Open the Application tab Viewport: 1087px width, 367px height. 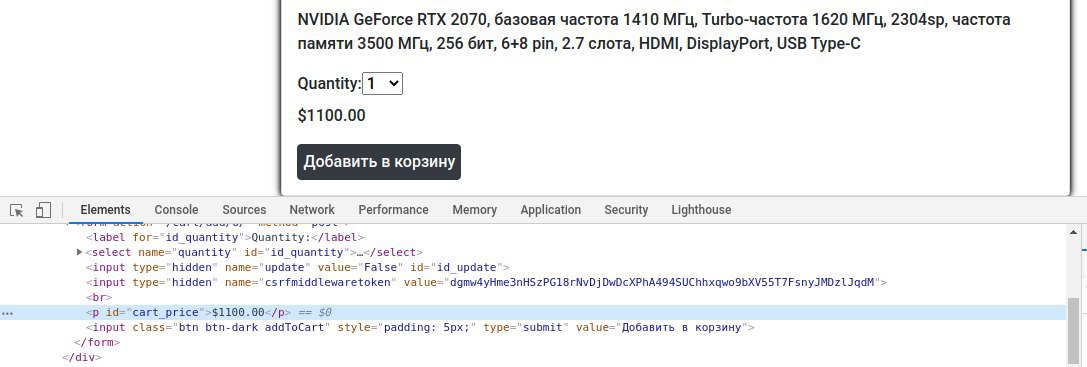(x=550, y=210)
